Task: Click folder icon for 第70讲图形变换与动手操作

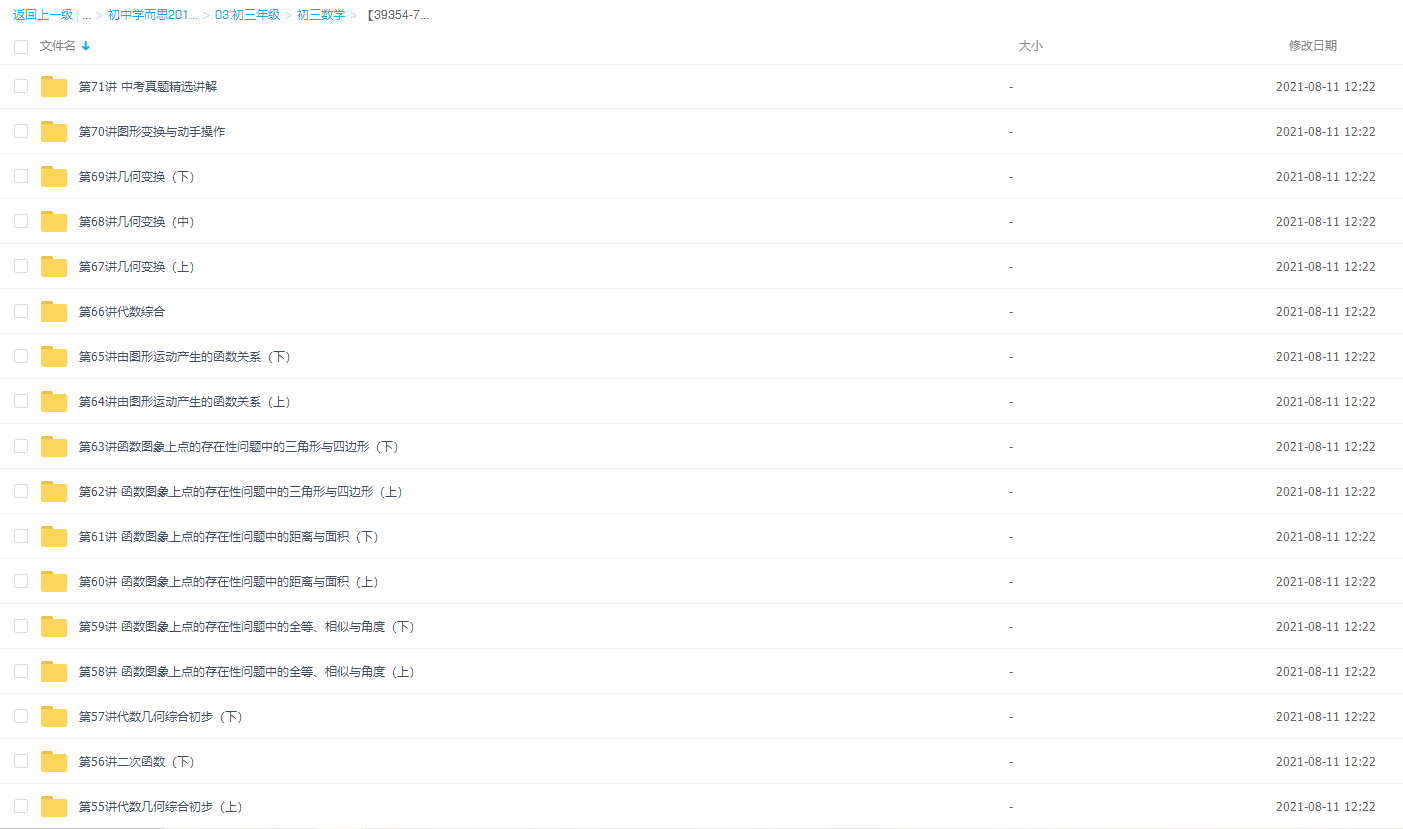Action: 54,132
